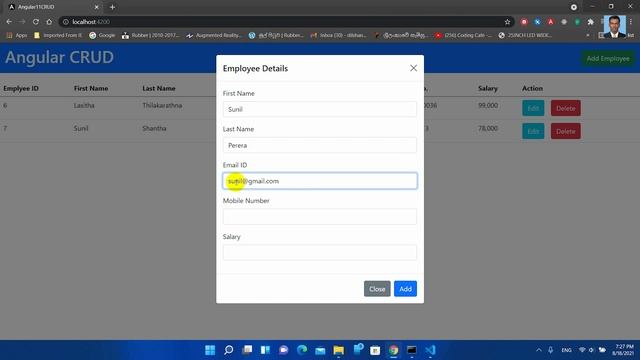Open the clock showing 7:27 PM

point(624,350)
